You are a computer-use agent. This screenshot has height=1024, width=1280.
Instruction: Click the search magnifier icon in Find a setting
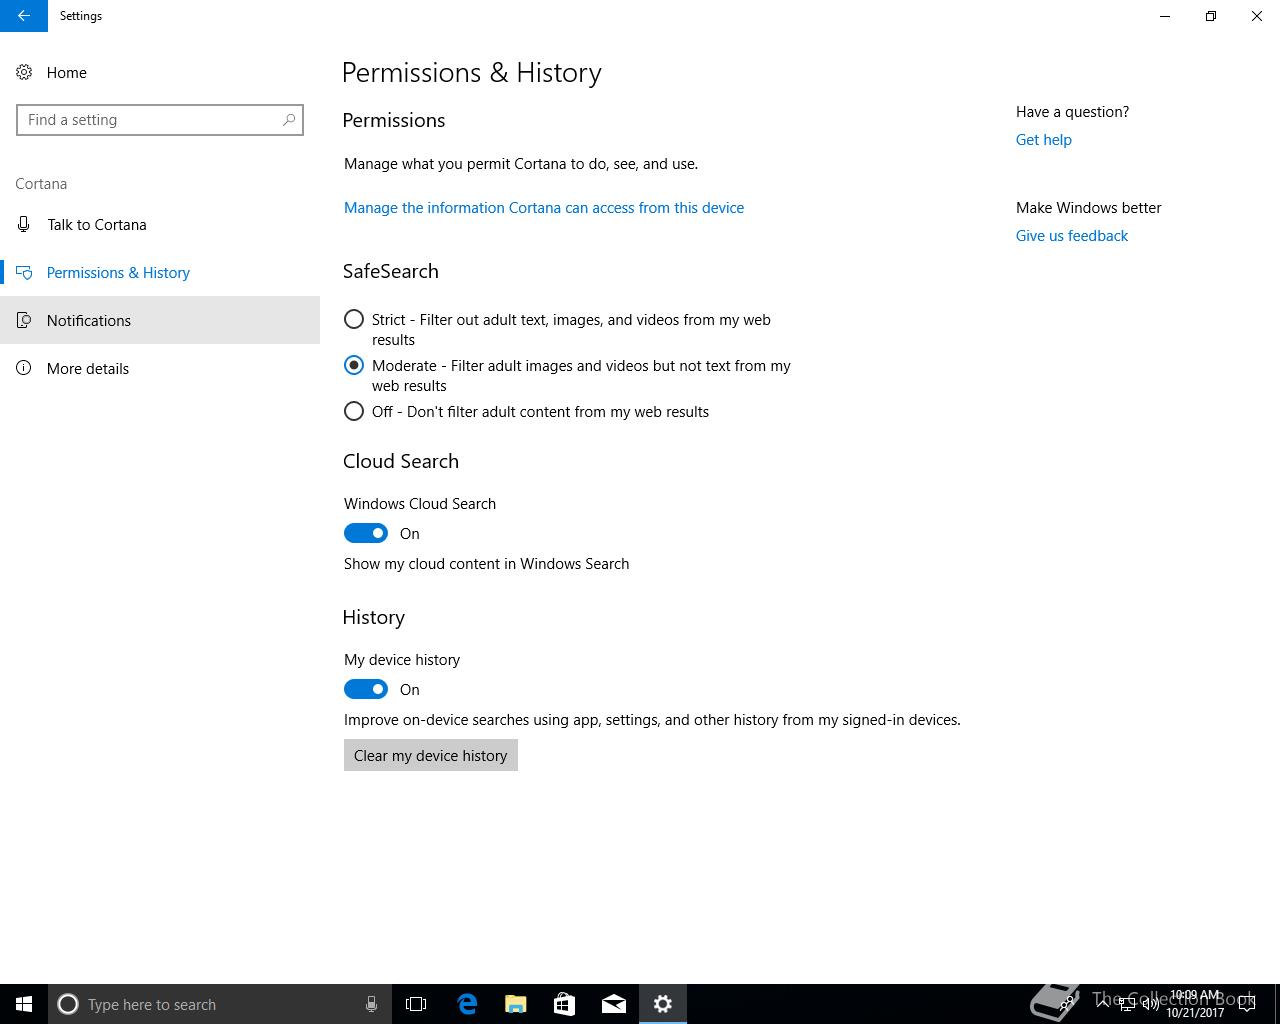(289, 120)
